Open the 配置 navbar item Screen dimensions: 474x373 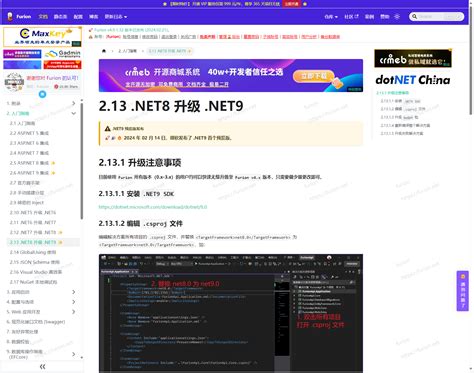coord(78,16)
